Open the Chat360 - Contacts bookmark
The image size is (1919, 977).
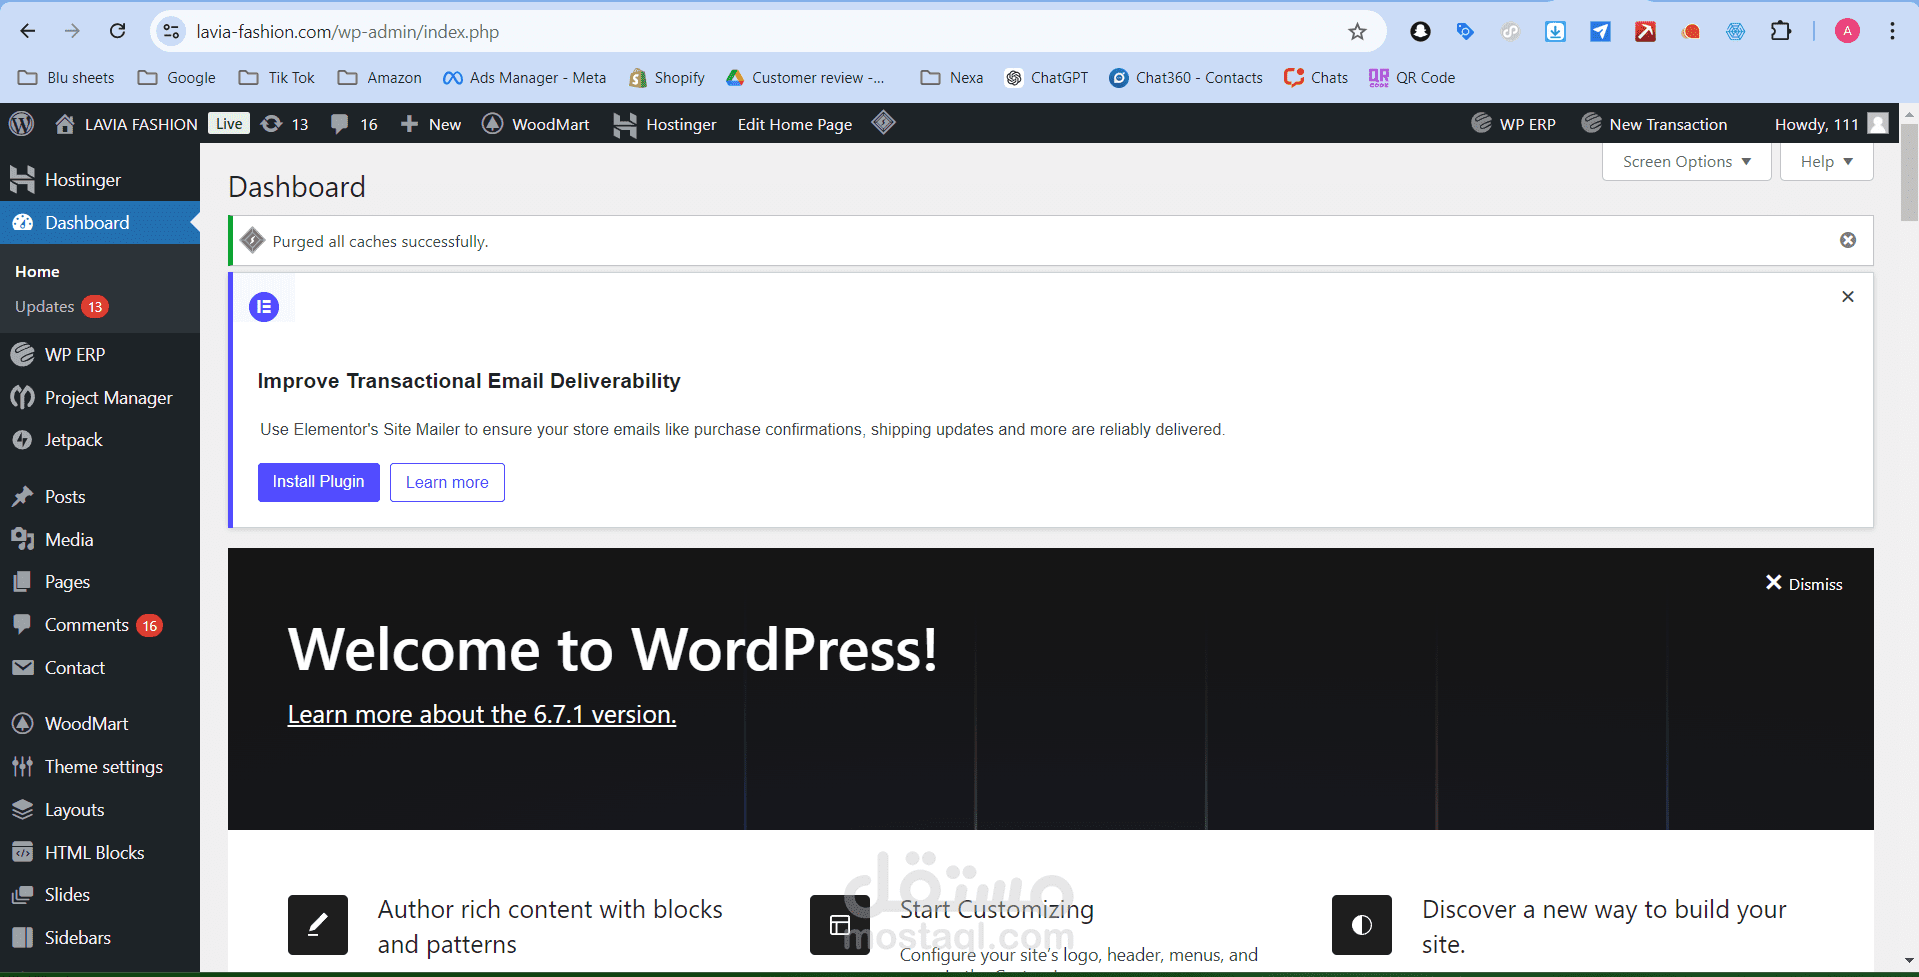click(1186, 78)
